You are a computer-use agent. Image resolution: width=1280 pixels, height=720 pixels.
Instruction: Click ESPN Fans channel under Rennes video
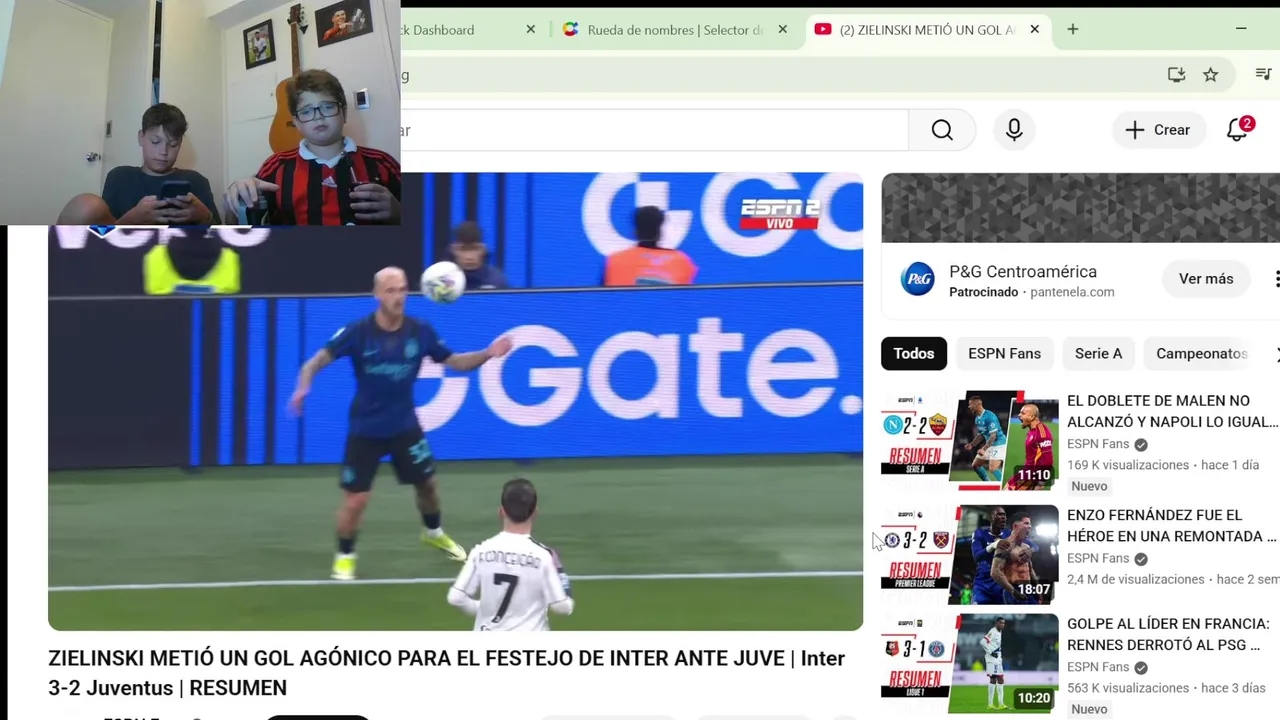click(1098, 667)
